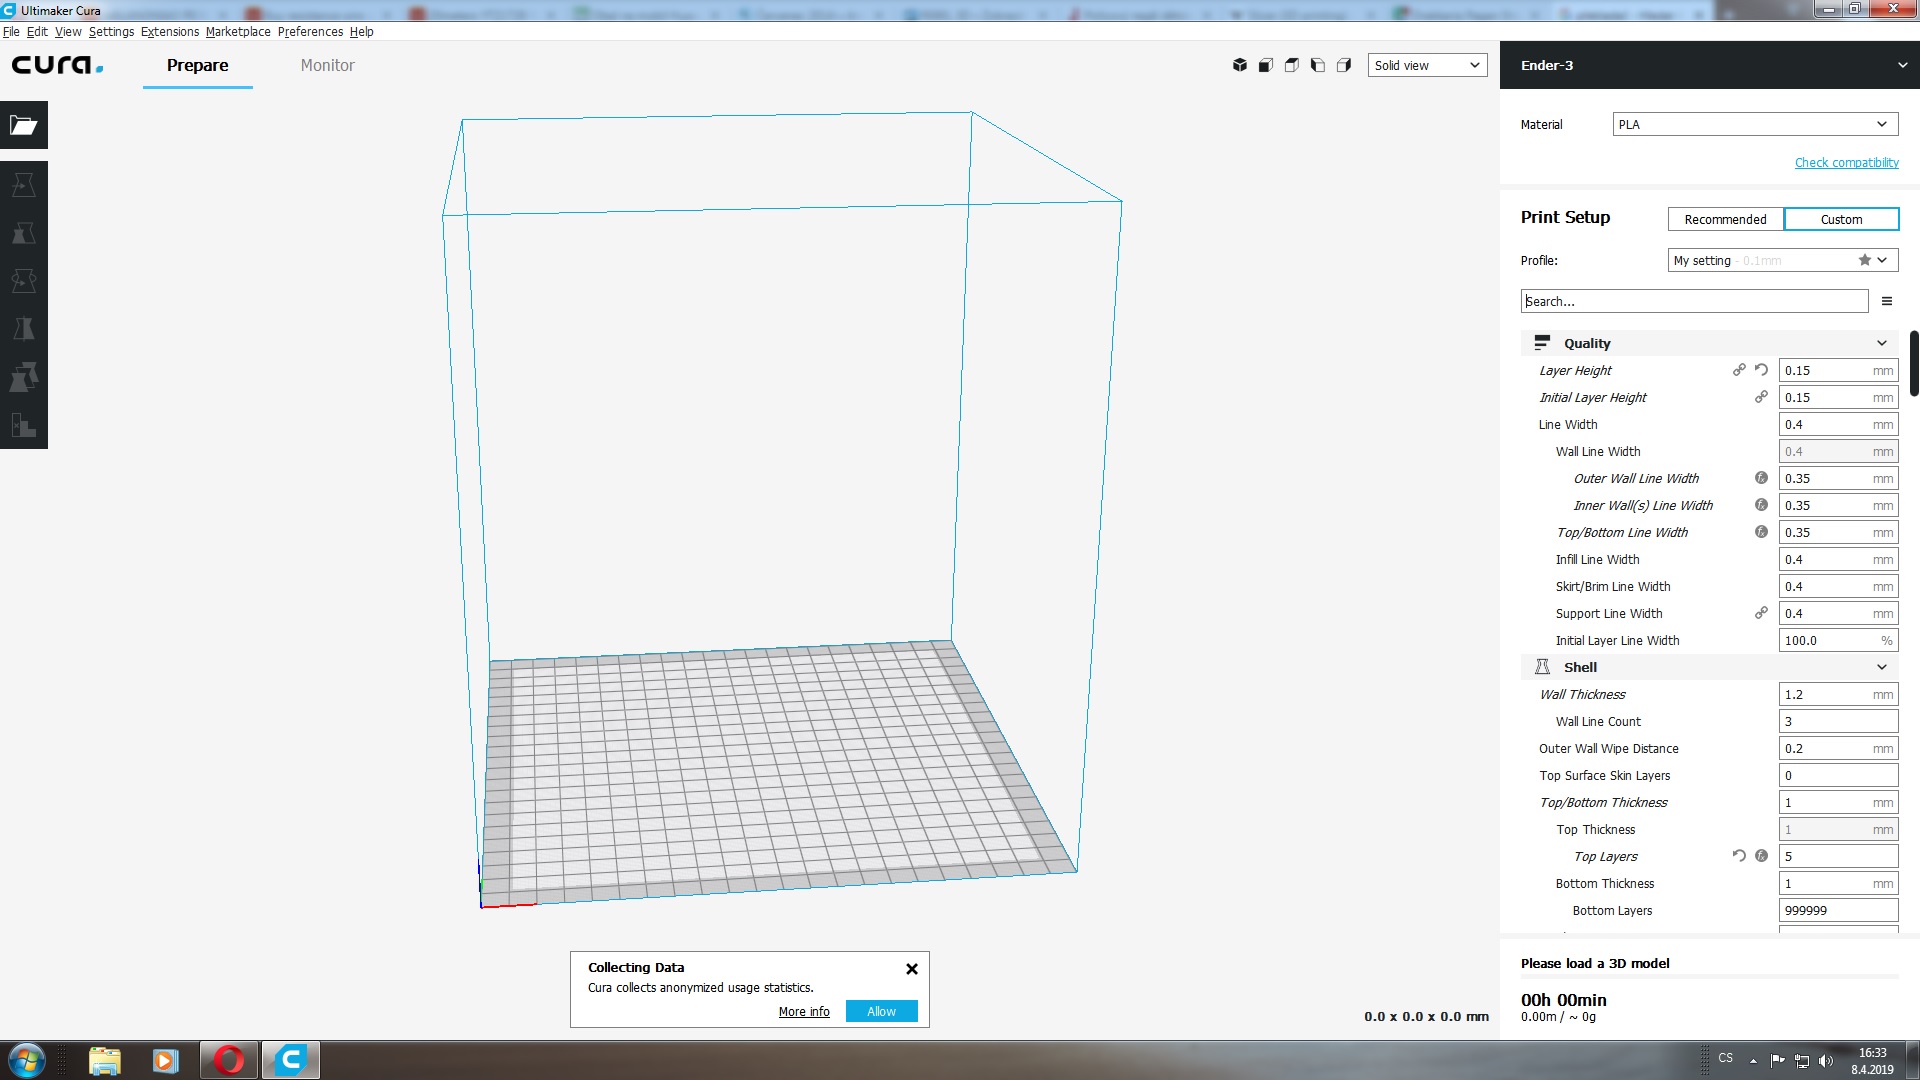Select the Scale tool icon
The width and height of the screenshot is (1920, 1080).
coord(24,233)
